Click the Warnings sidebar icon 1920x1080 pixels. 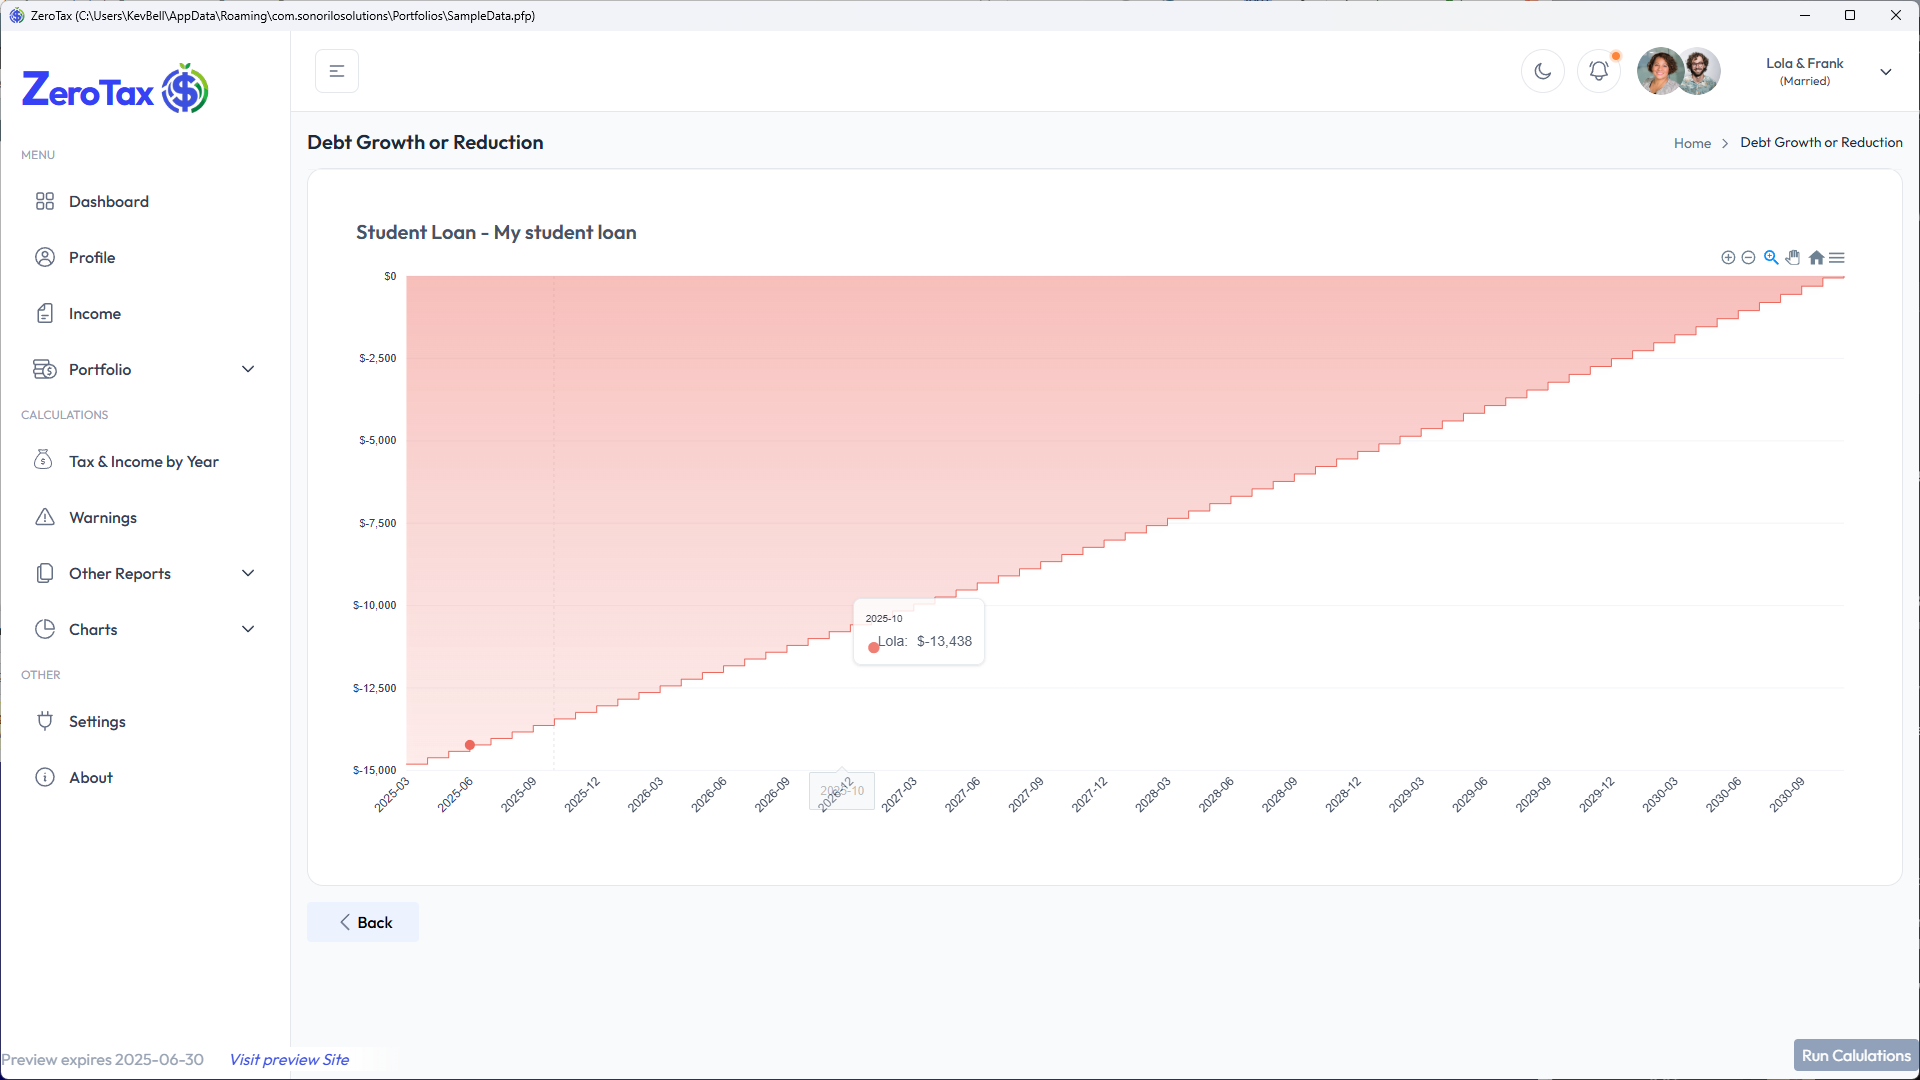[45, 517]
